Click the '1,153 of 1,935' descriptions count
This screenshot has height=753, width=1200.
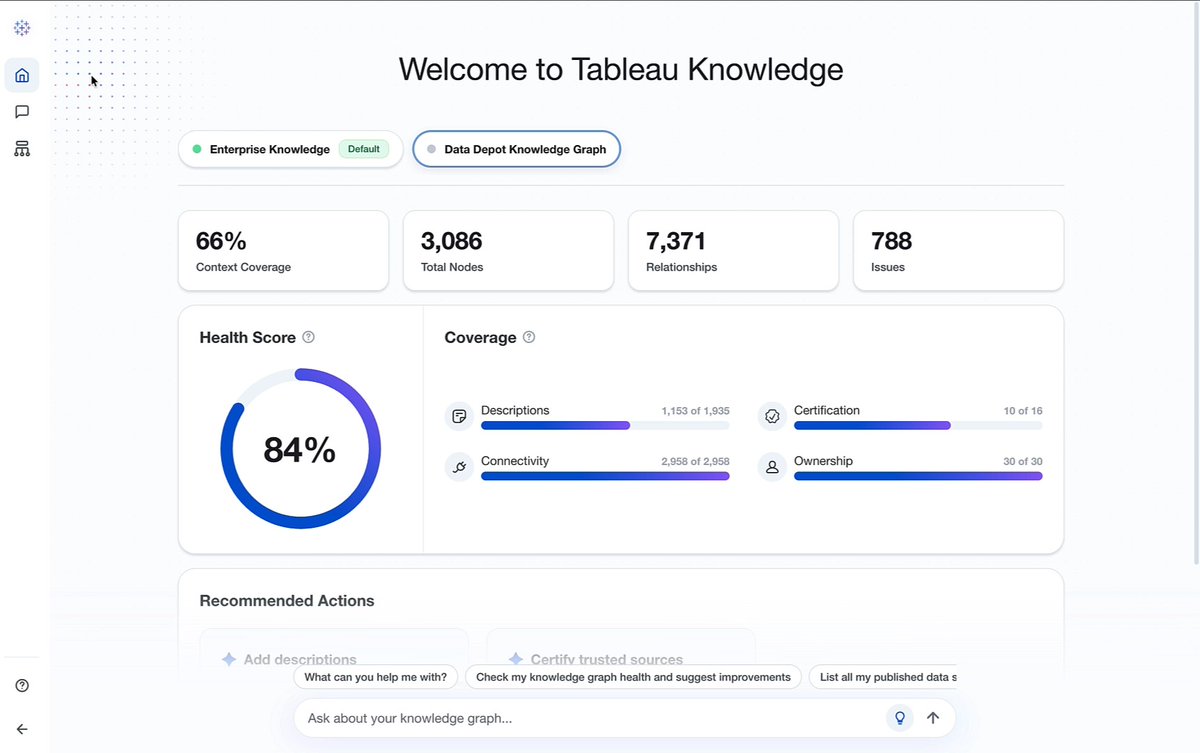695,411
